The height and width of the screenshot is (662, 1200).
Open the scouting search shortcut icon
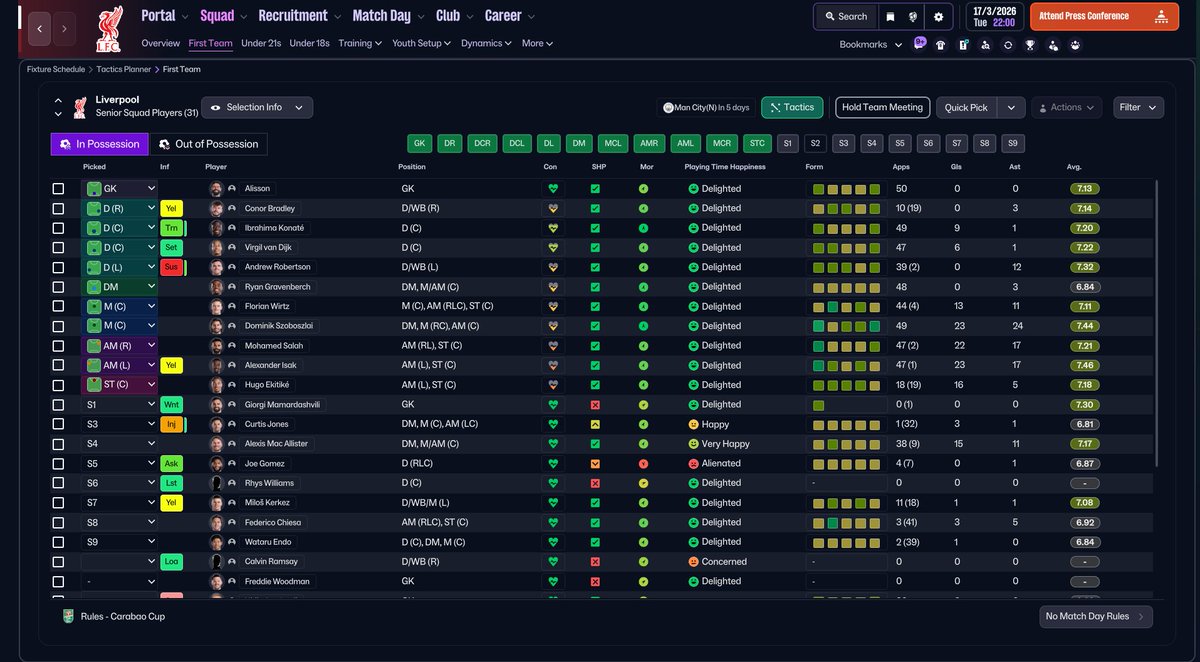point(985,45)
